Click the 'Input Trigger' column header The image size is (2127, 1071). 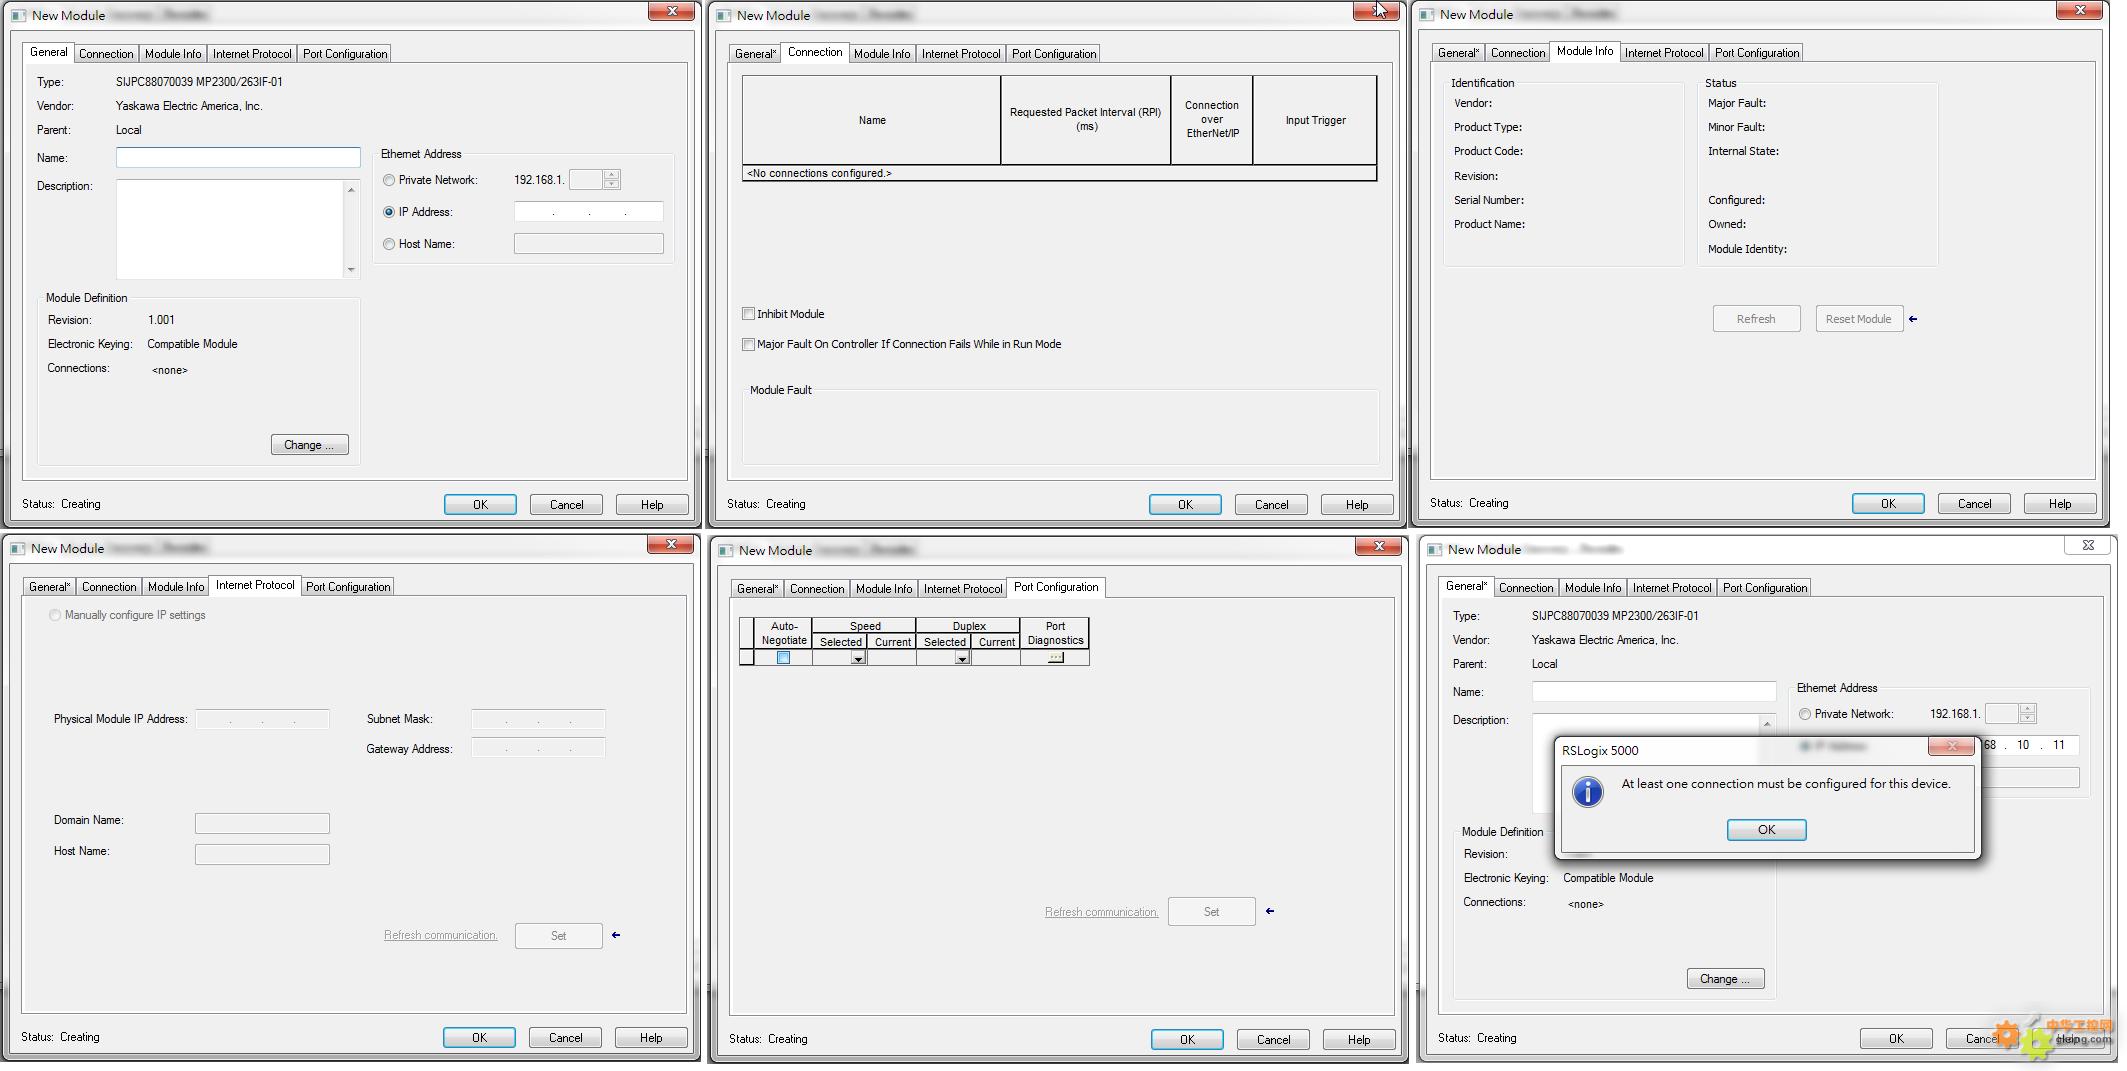tap(1315, 120)
